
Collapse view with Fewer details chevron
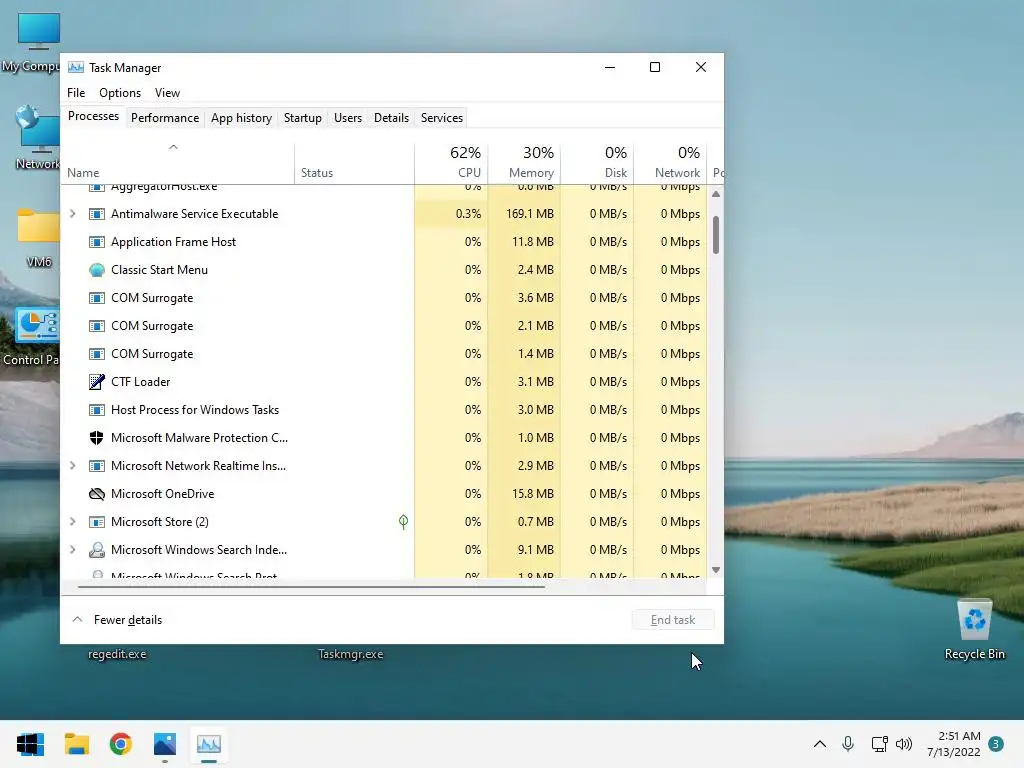[x=77, y=619]
